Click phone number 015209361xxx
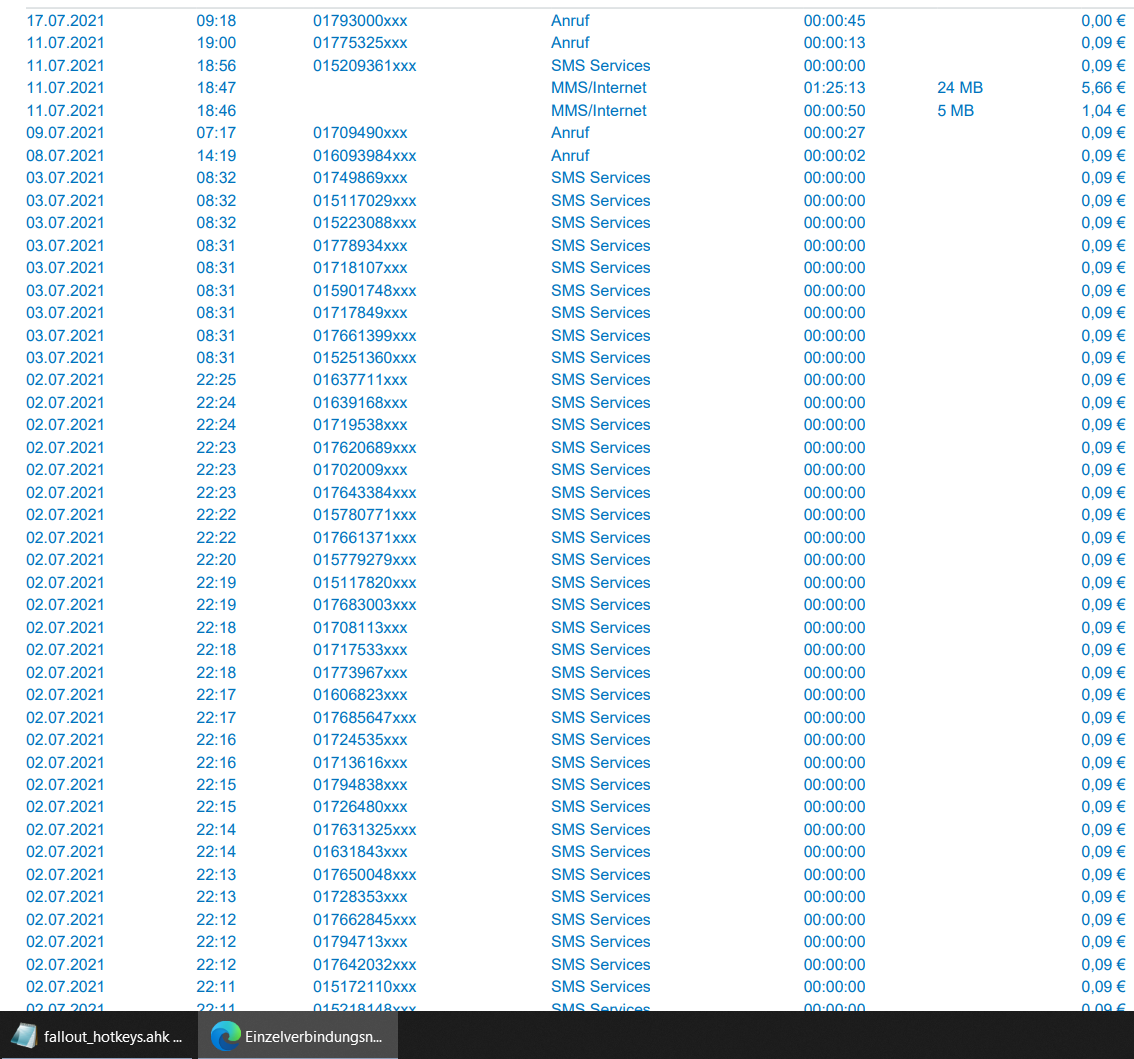1134x1059 pixels. tap(364, 65)
